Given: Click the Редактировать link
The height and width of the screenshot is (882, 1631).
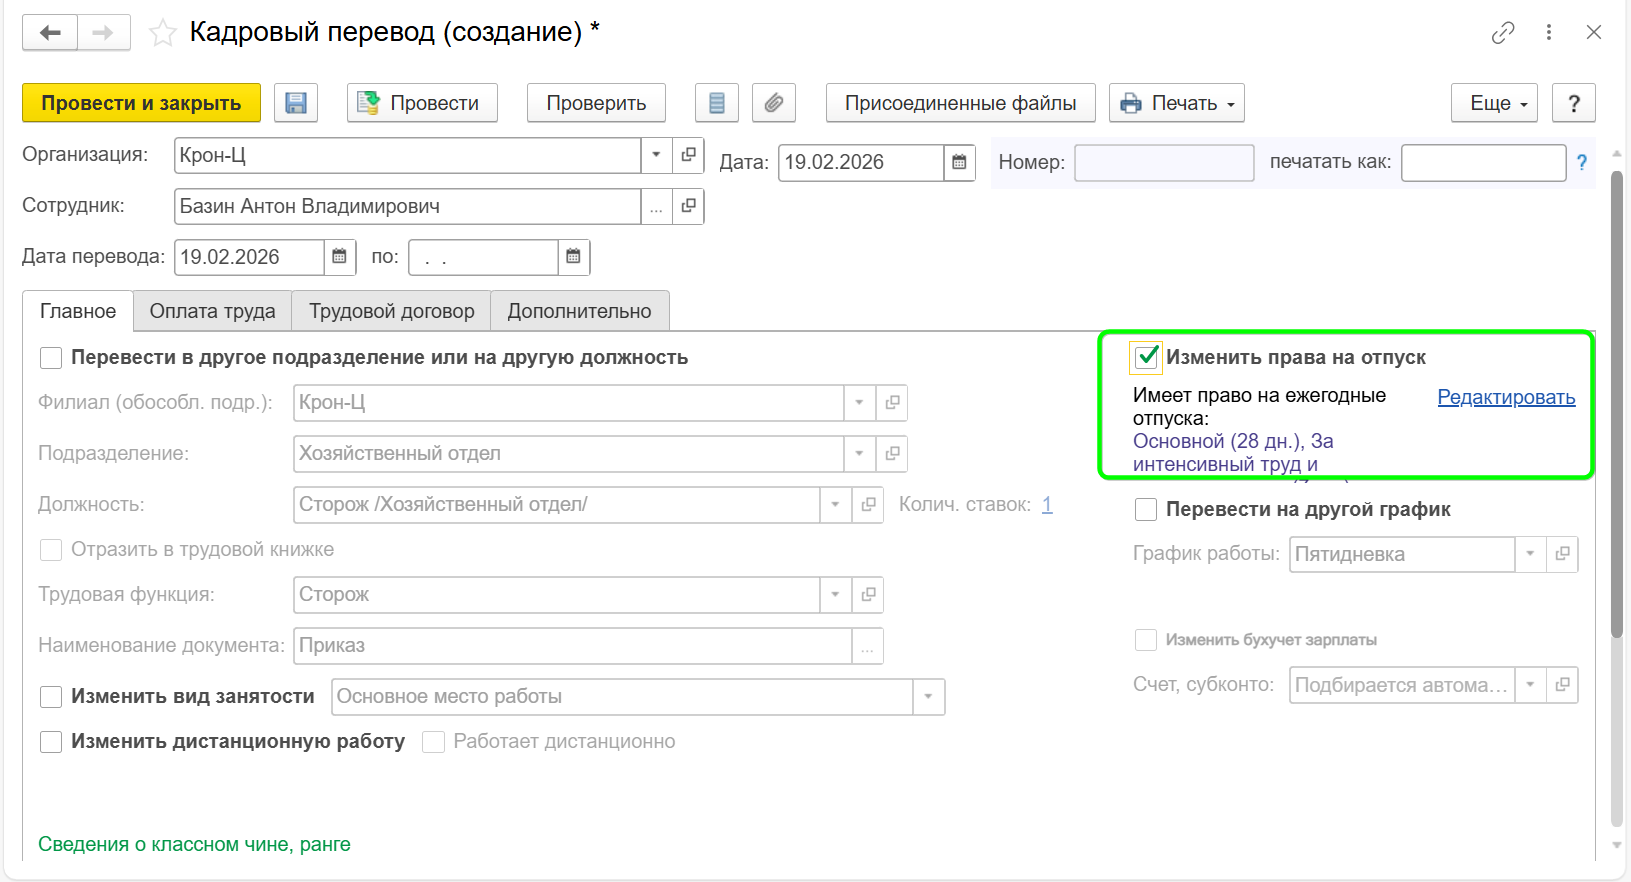Looking at the screenshot, I should (x=1505, y=397).
